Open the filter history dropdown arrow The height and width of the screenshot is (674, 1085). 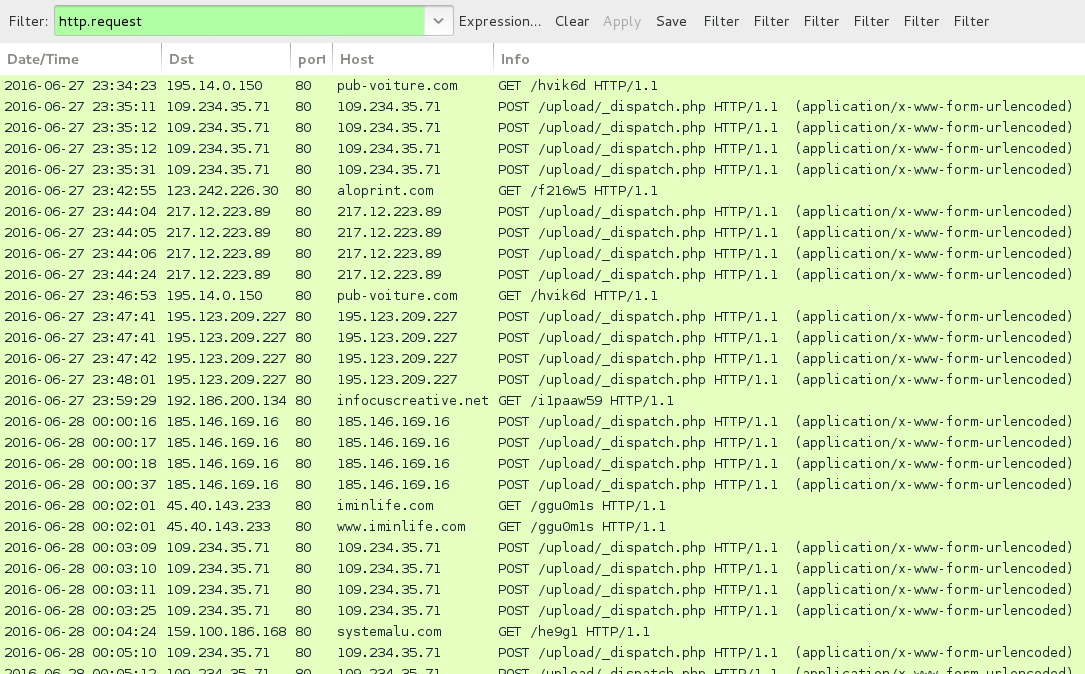(438, 21)
